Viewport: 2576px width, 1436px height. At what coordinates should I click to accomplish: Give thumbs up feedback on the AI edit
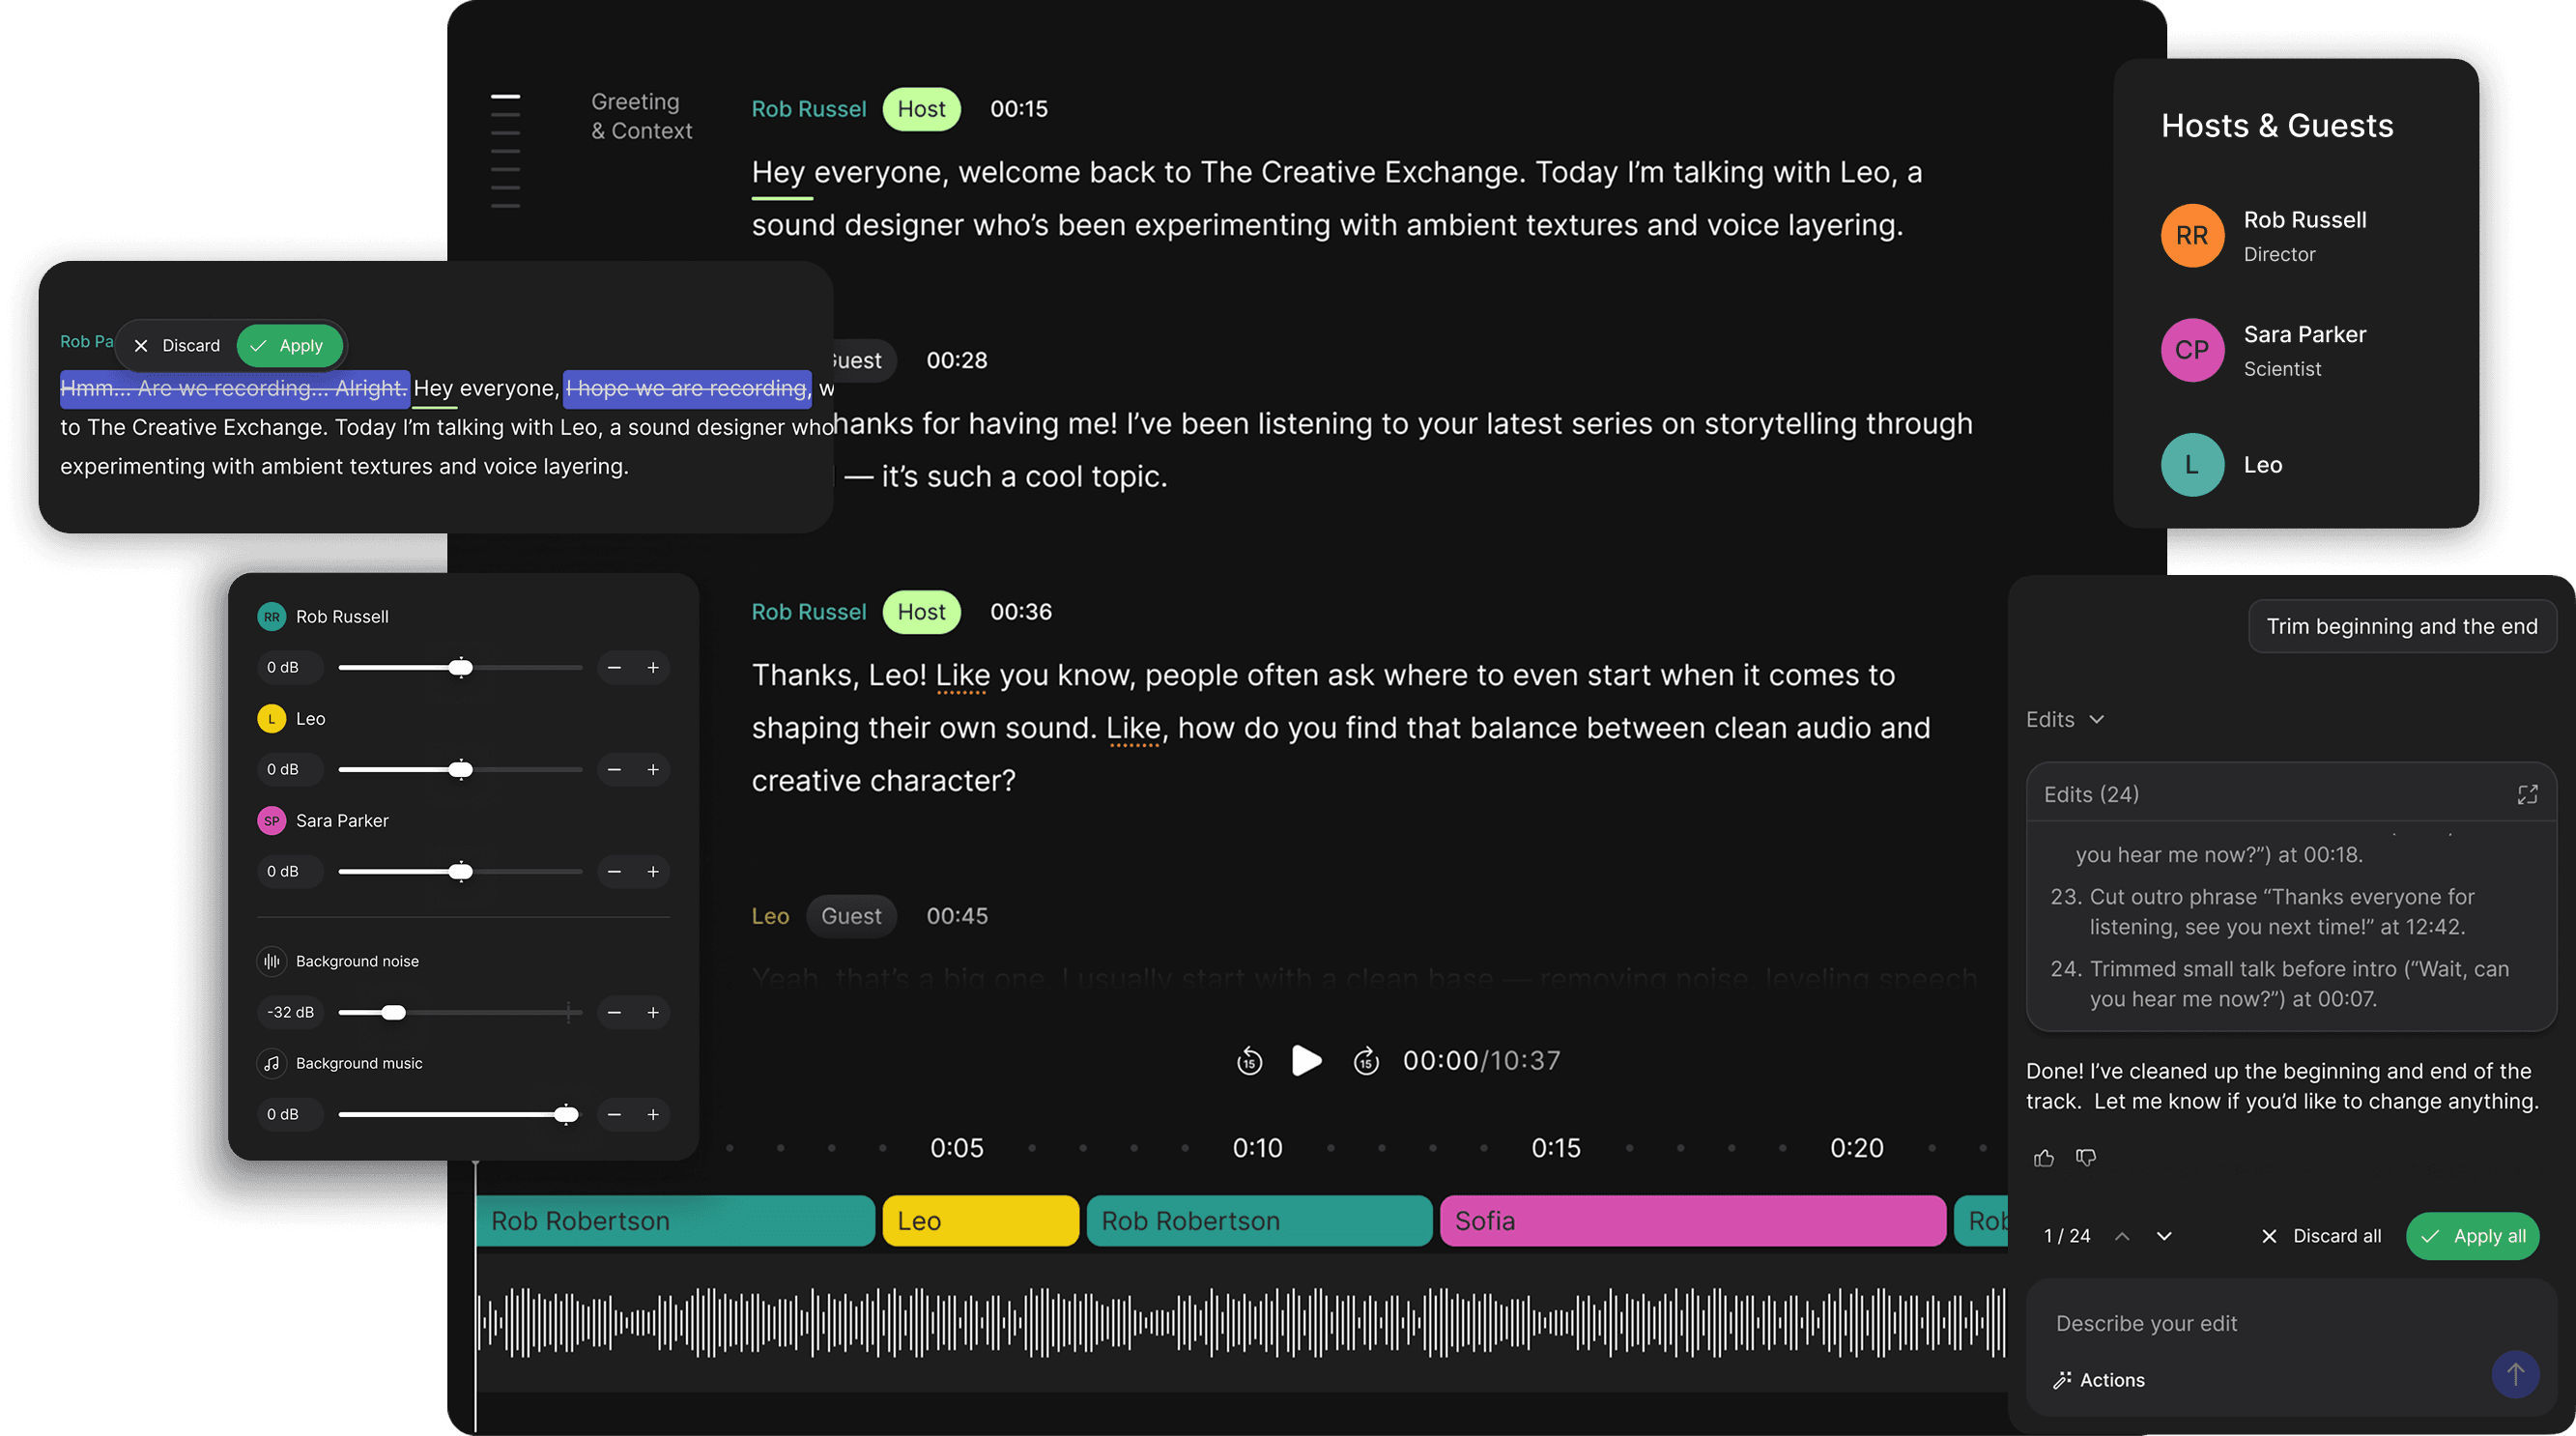click(x=2043, y=1157)
